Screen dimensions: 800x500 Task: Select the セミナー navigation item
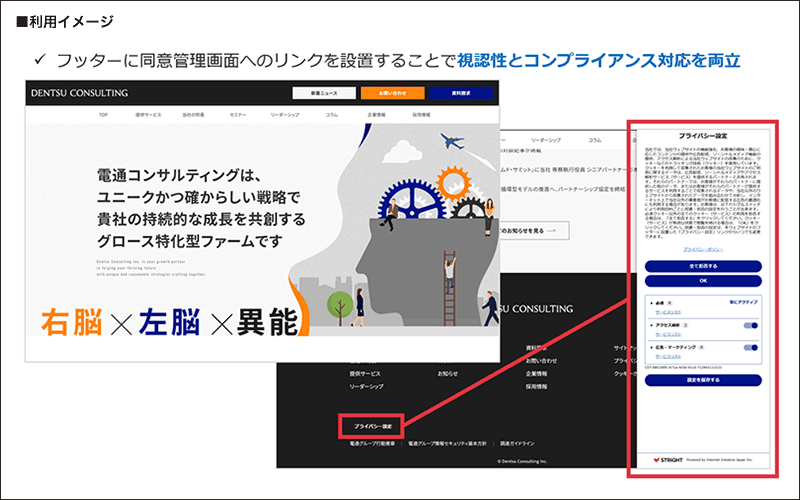238,115
